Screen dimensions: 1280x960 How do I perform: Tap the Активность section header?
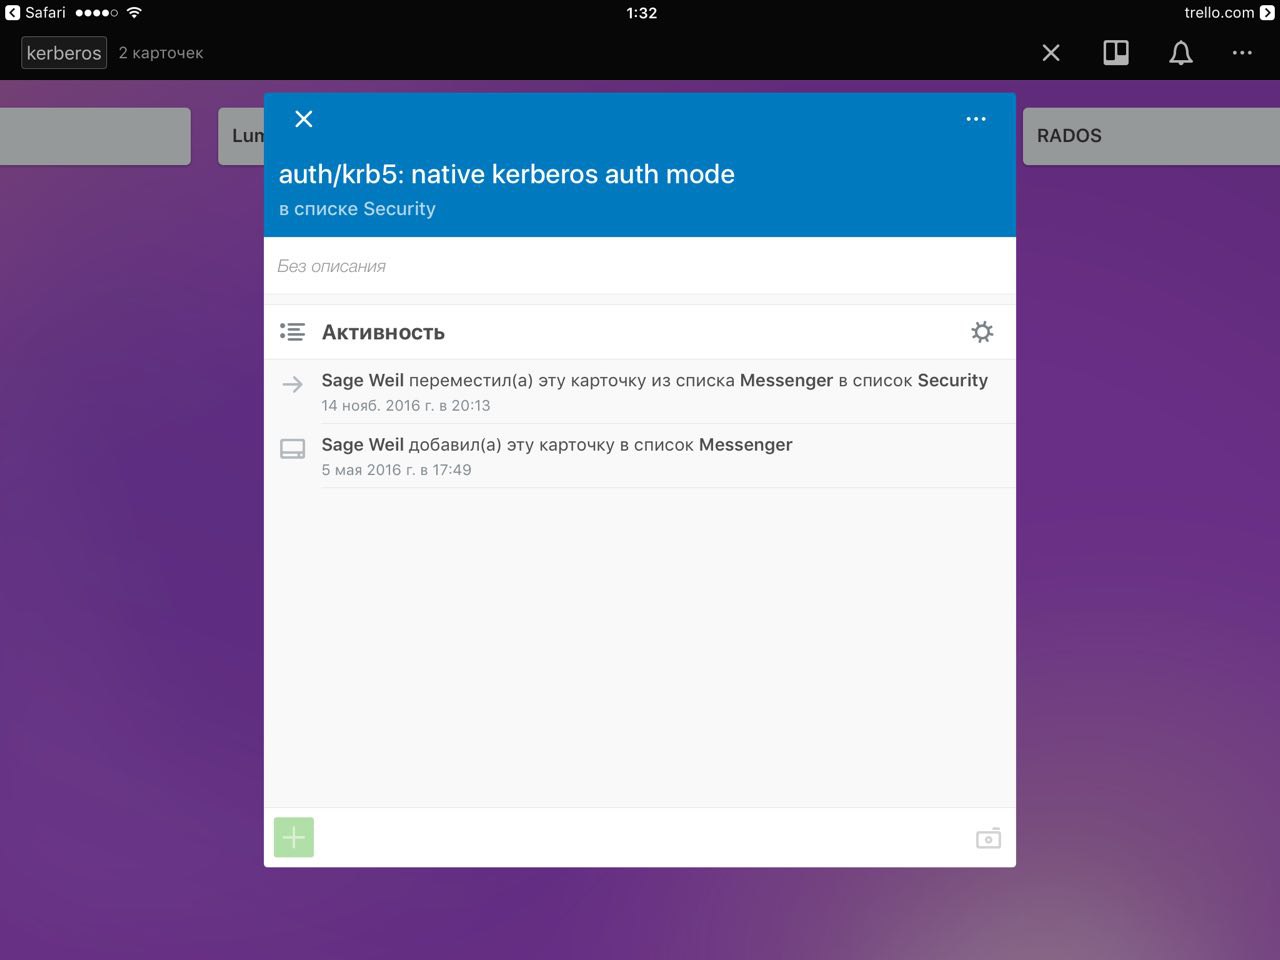(383, 332)
